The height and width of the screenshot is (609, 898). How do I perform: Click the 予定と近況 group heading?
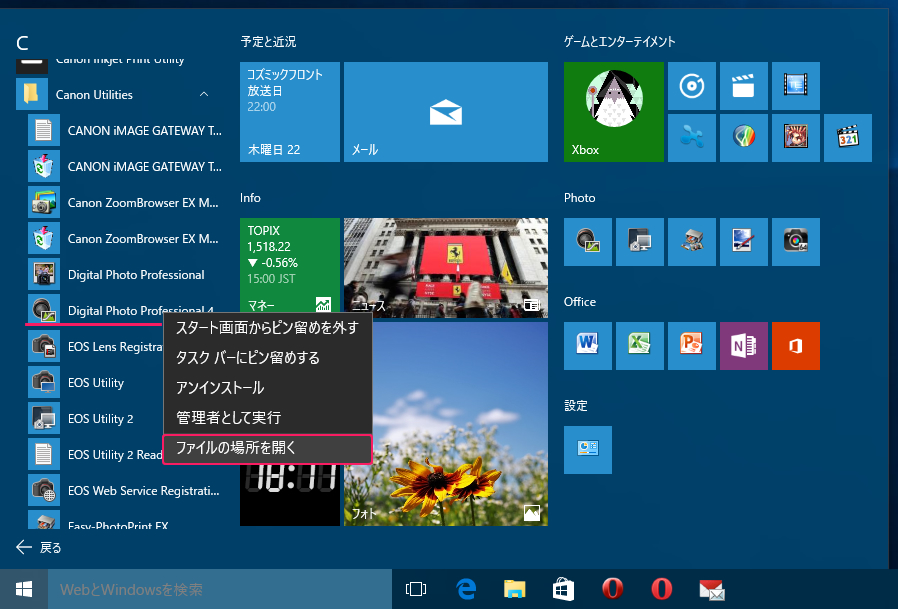click(x=268, y=42)
